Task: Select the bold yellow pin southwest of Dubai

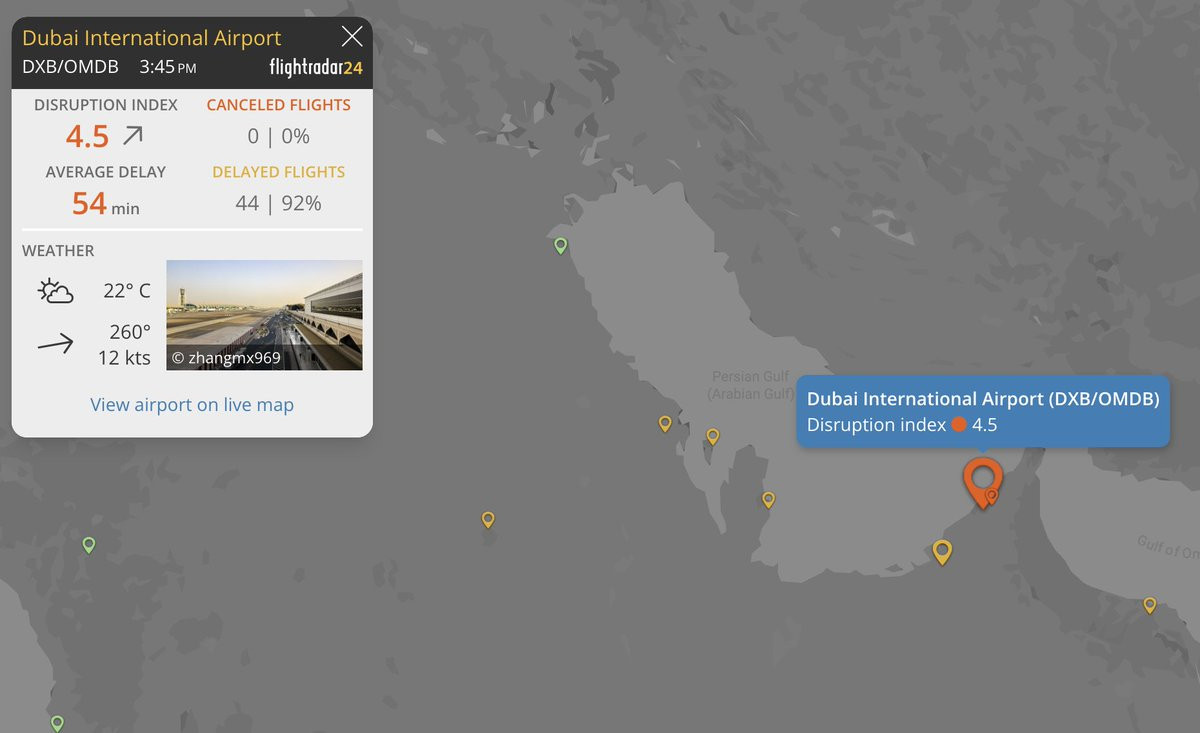Action: (x=942, y=551)
